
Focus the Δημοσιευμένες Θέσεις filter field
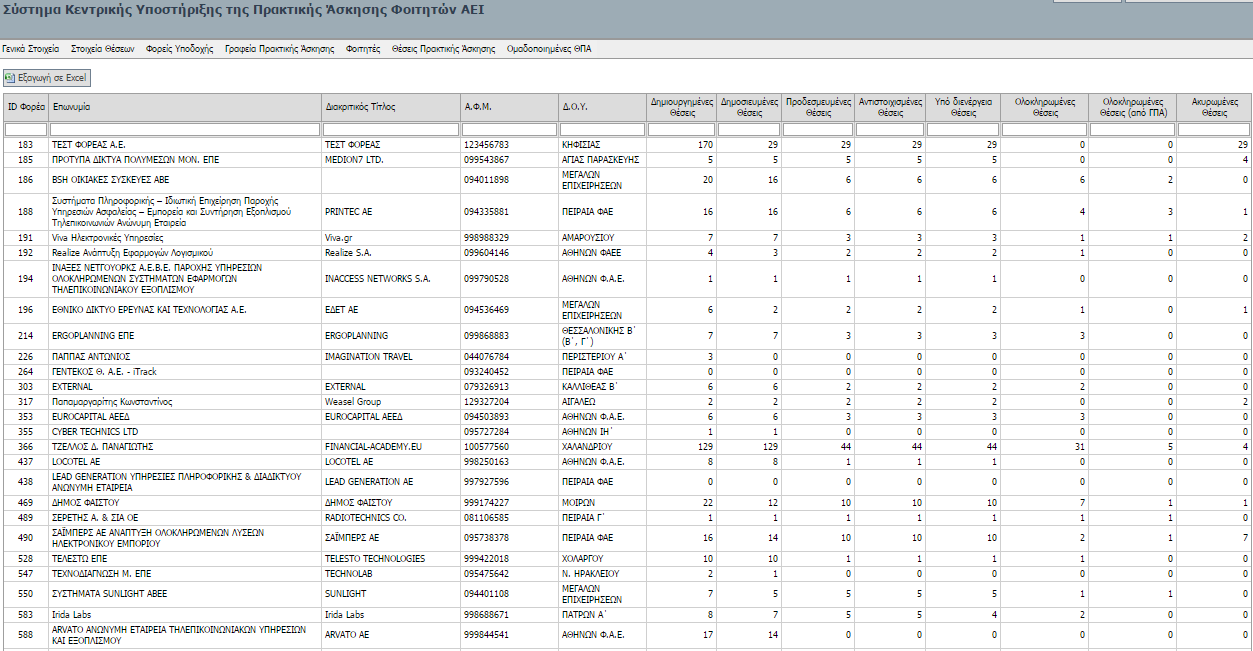[x=749, y=130]
